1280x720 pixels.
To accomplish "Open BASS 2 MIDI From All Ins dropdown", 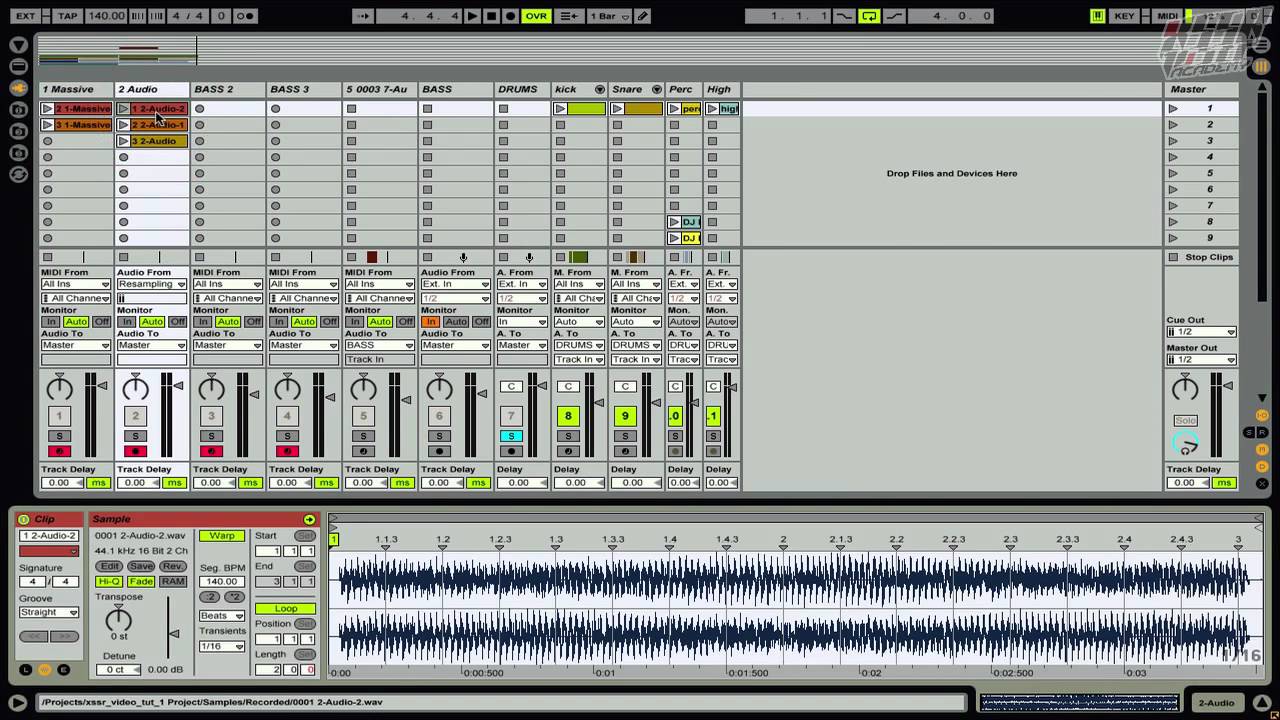I will coord(228,284).
